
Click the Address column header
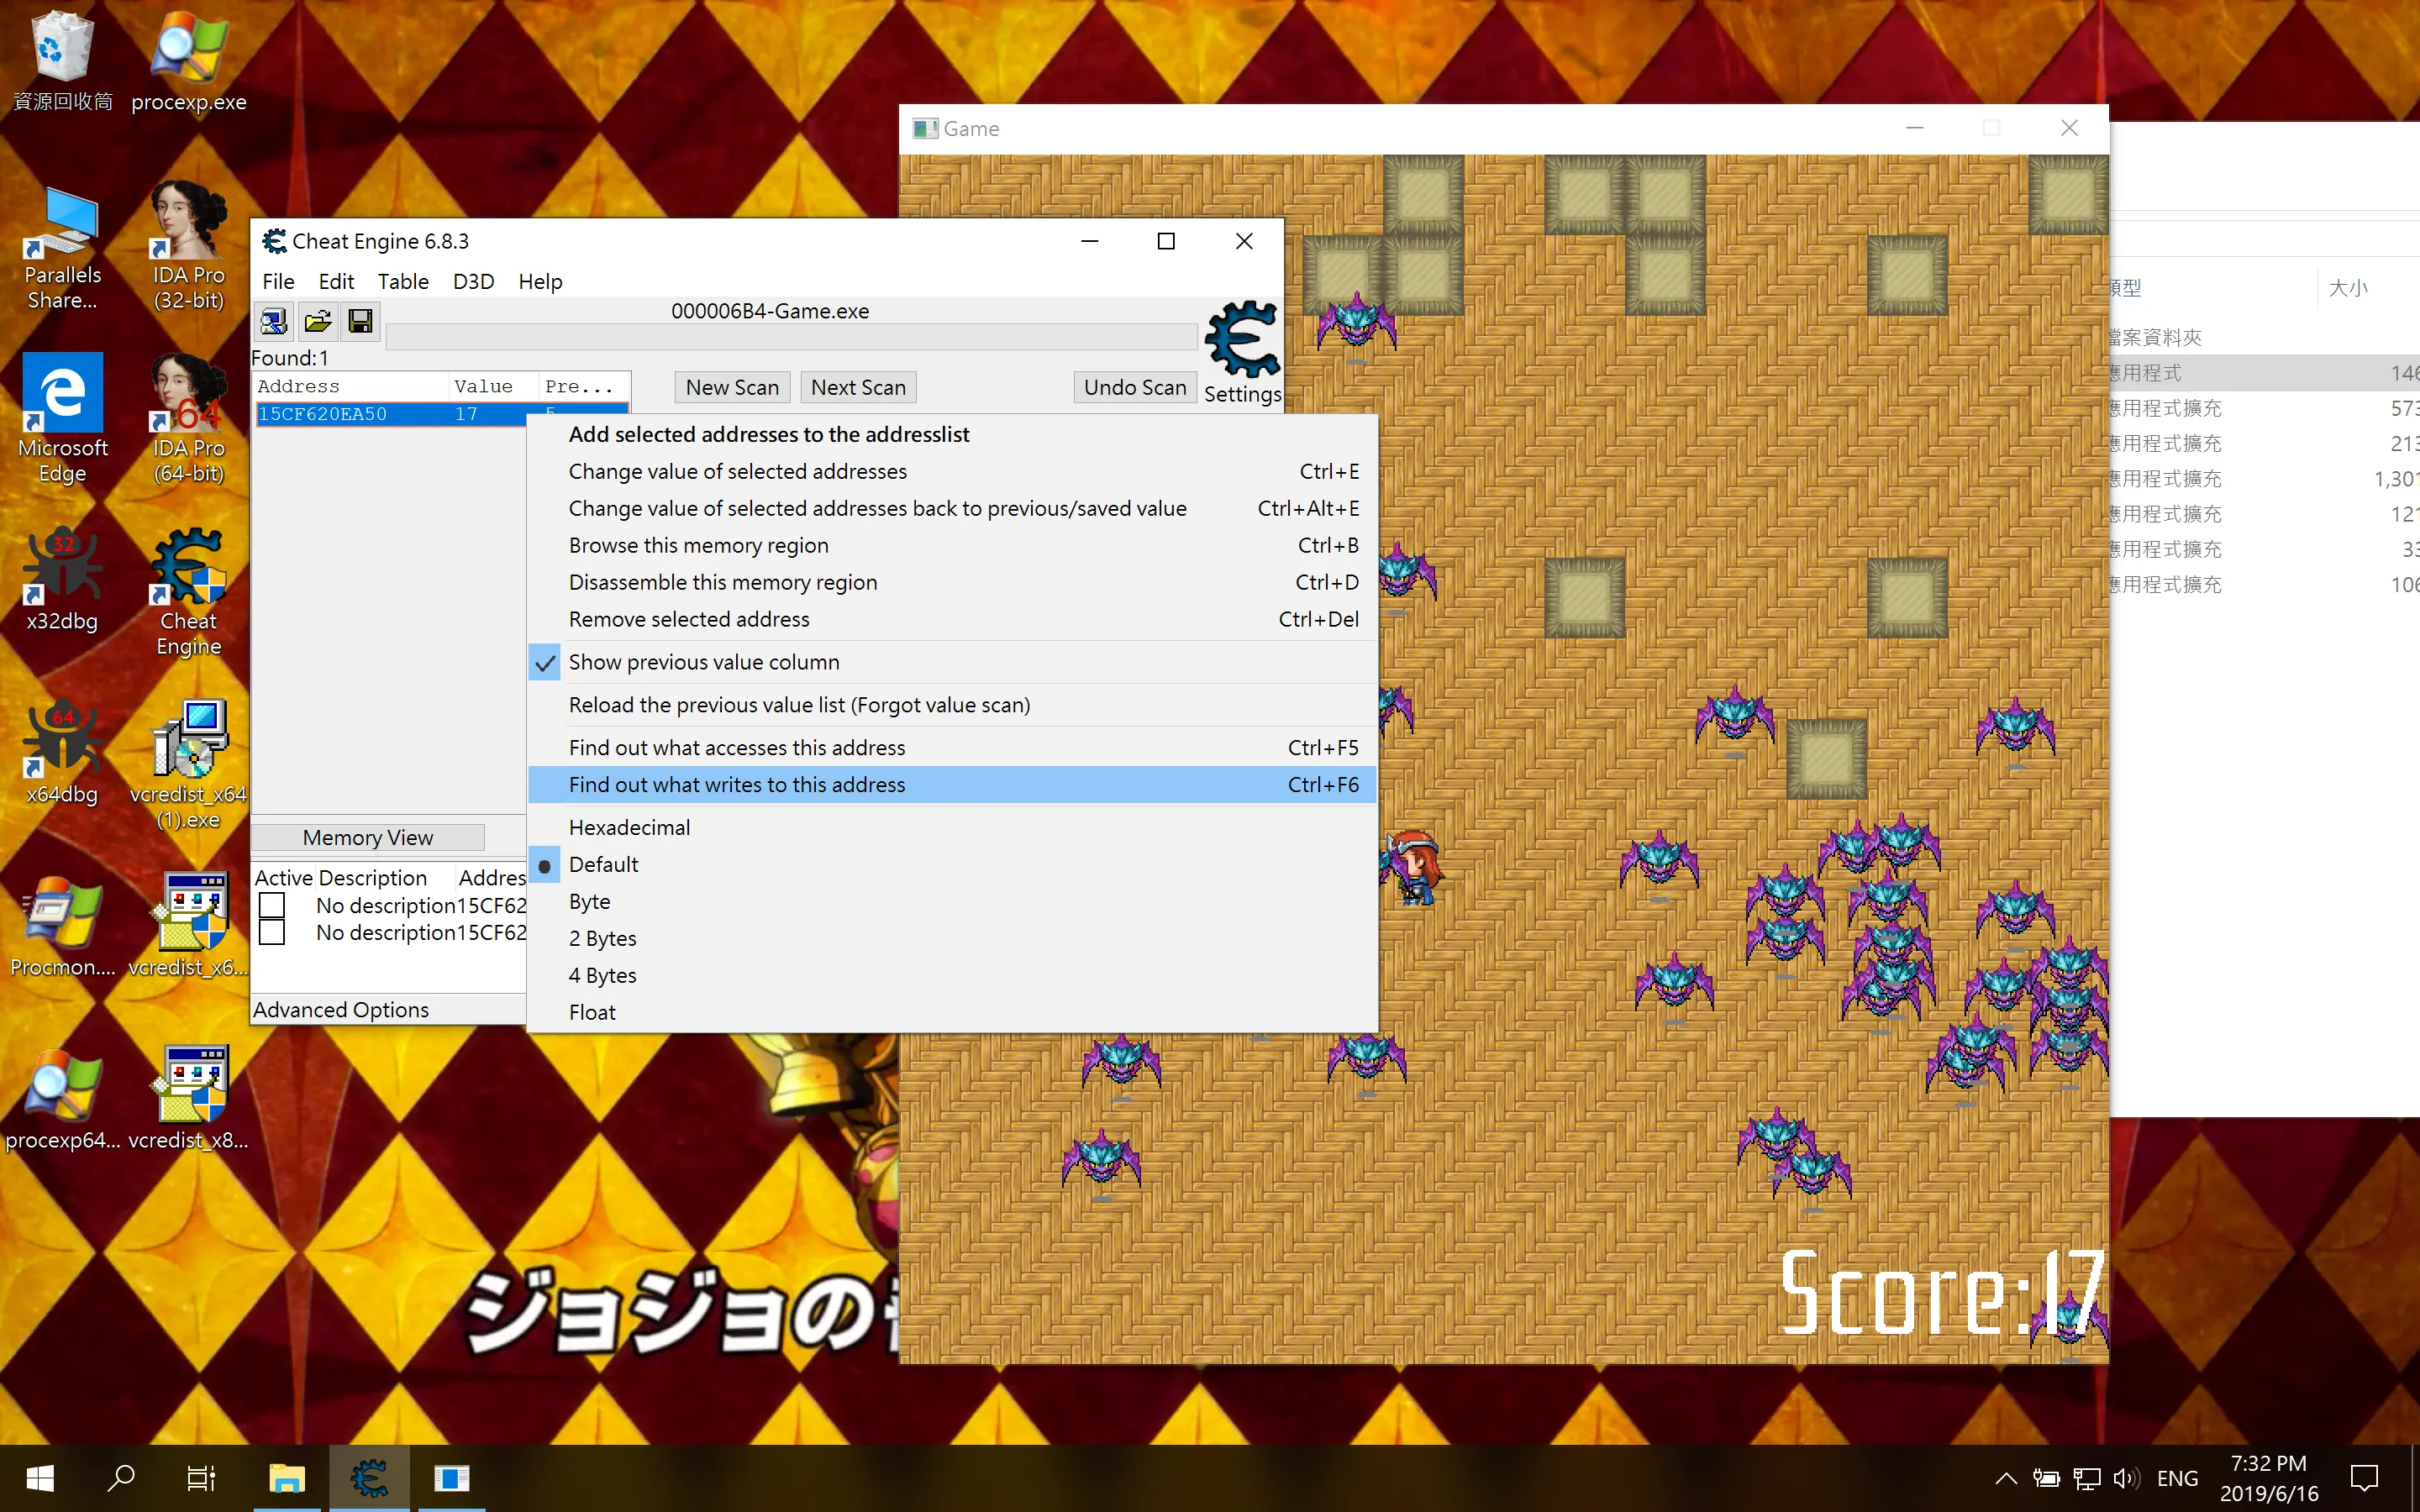coord(351,386)
